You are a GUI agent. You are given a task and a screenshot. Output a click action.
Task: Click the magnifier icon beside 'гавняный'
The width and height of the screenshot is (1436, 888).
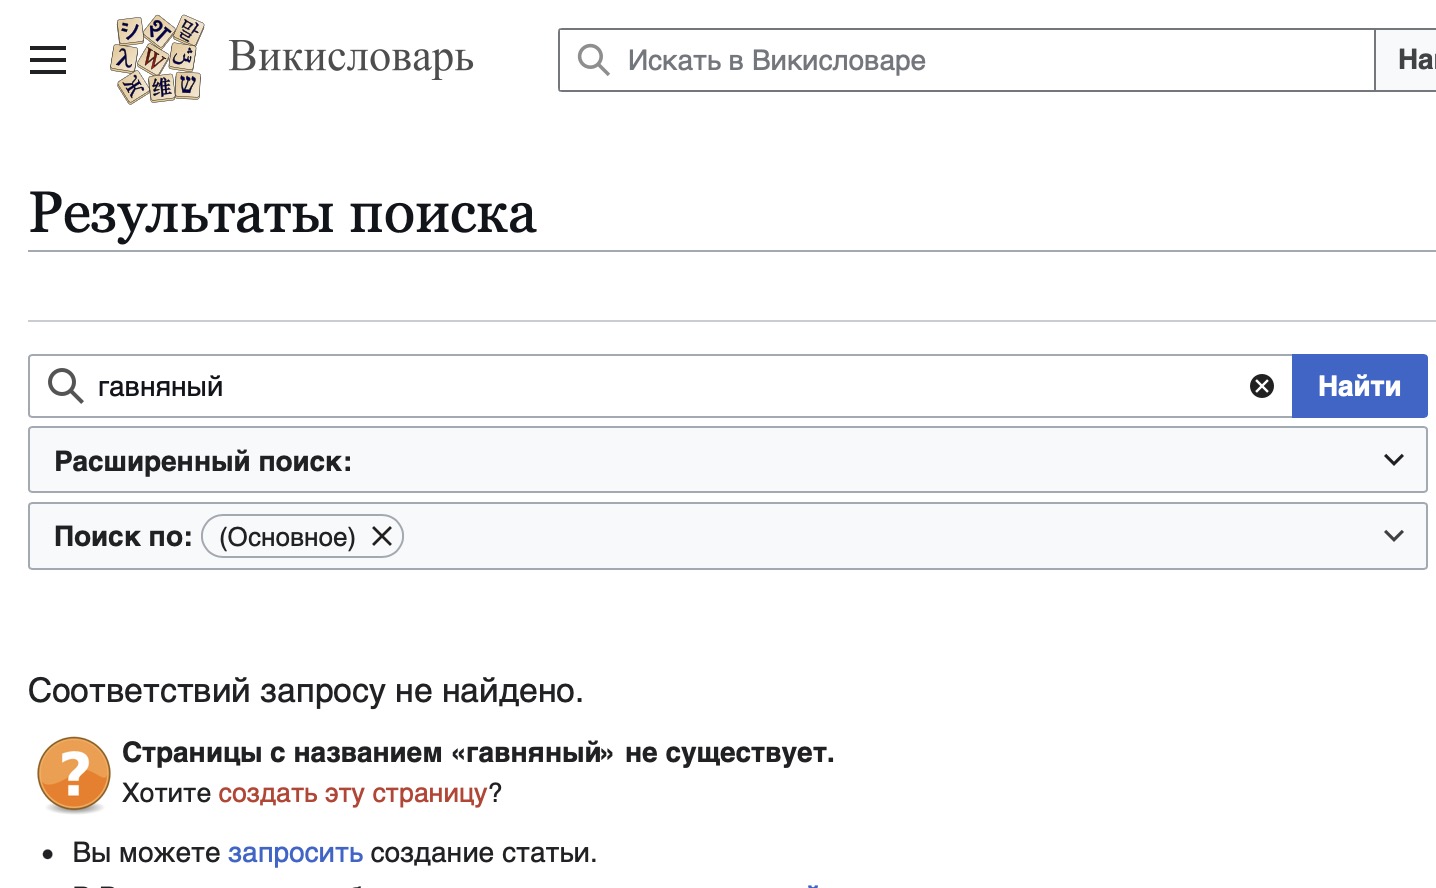tap(65, 386)
